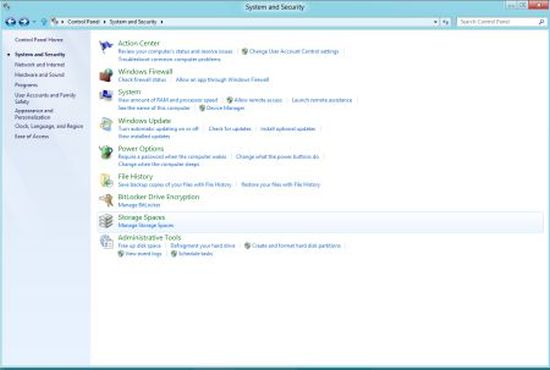Change User Account Control settings
Viewport: 550px width, 370px height.
[x=294, y=52]
